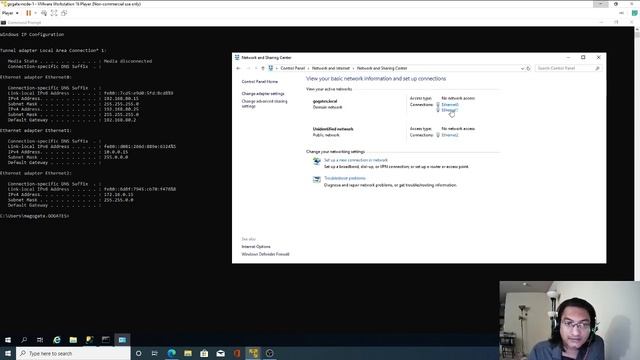
Task: Open guest VM taskbar search magnifier
Action: 24,340
